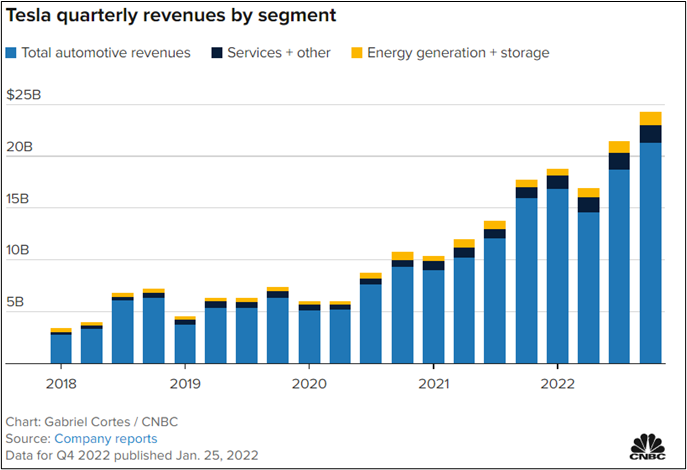The image size is (687, 470).
Task: Click the 2020 label on the x-axis
Action: coord(309,383)
